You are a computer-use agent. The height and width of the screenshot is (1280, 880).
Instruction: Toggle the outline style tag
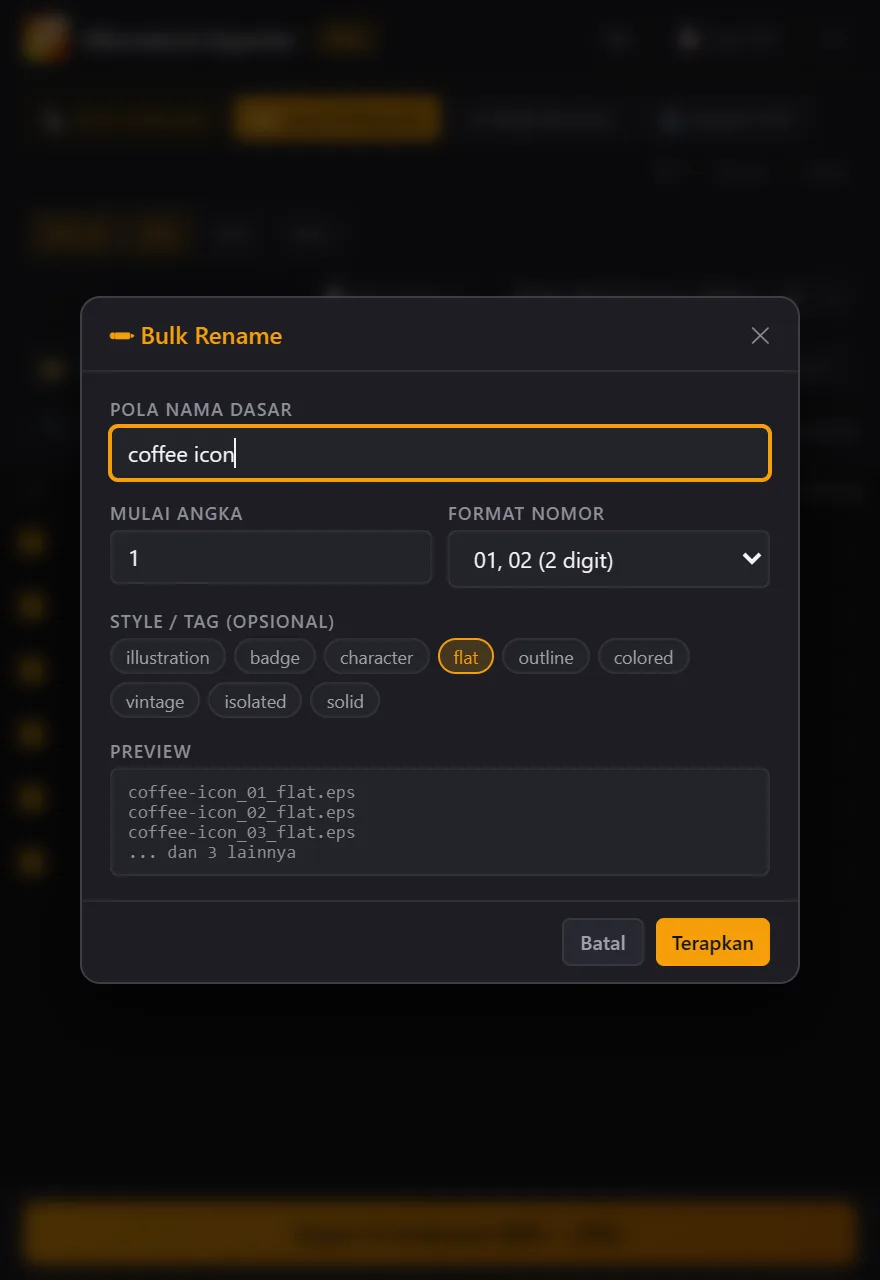click(x=546, y=657)
